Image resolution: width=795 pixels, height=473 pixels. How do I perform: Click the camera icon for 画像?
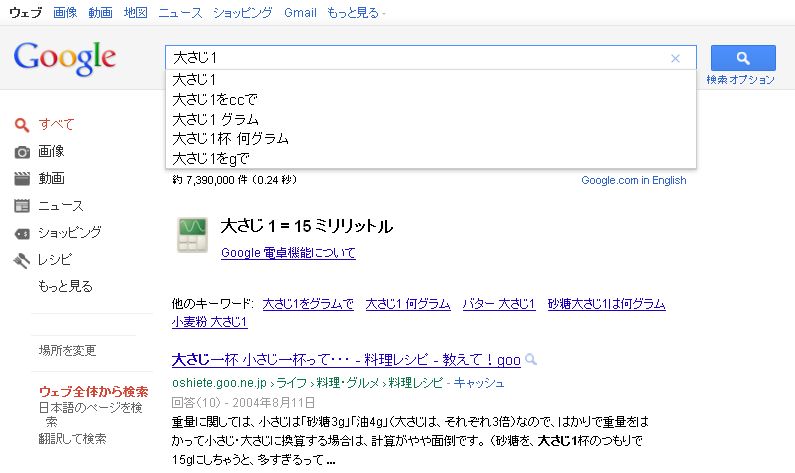(x=22, y=152)
